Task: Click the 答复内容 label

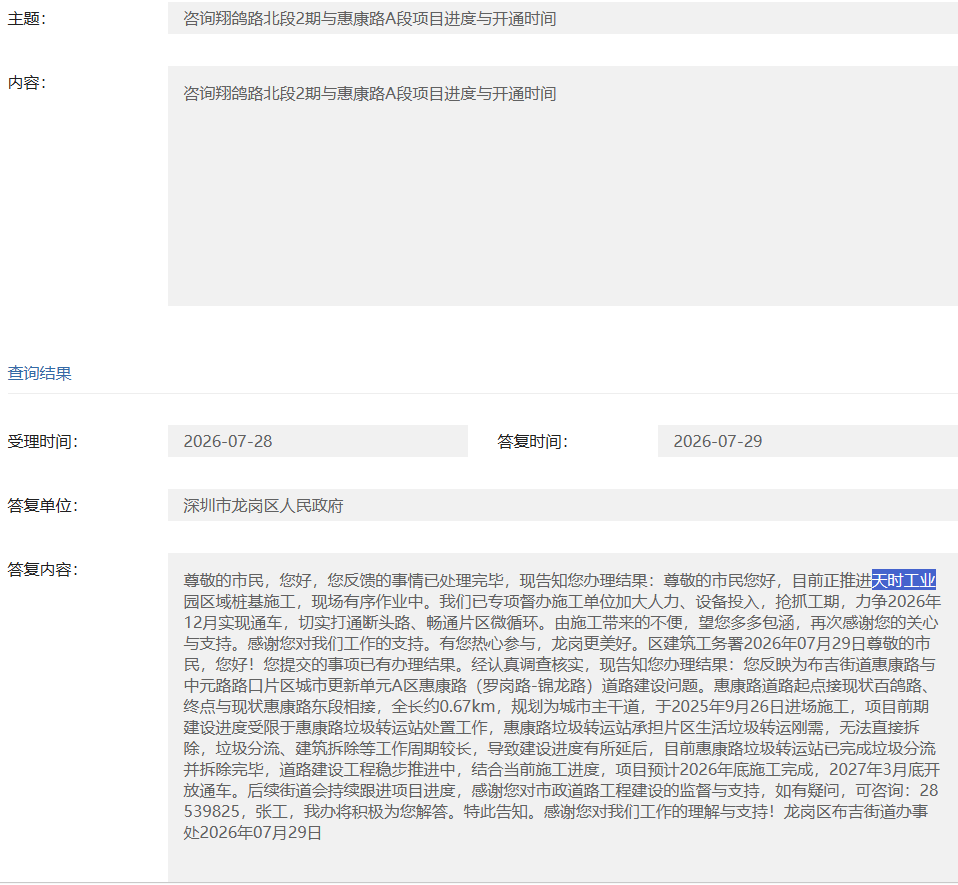Action: coord(42,570)
